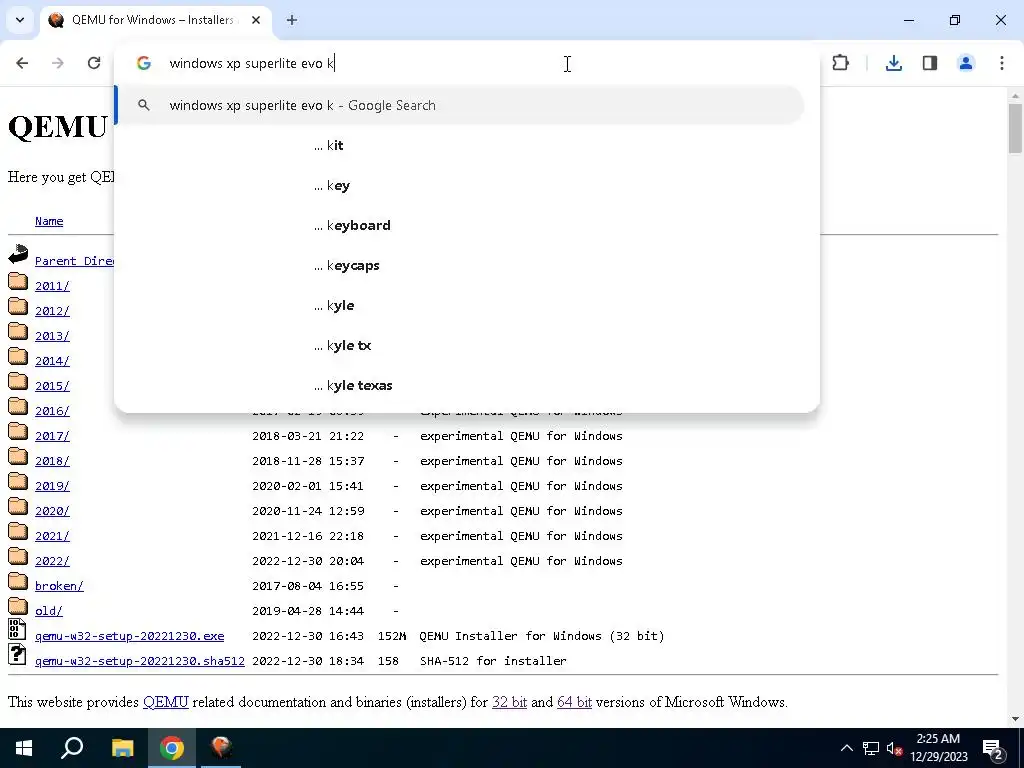Go back using the browser back arrow
This screenshot has height=768, width=1024.
22,63
